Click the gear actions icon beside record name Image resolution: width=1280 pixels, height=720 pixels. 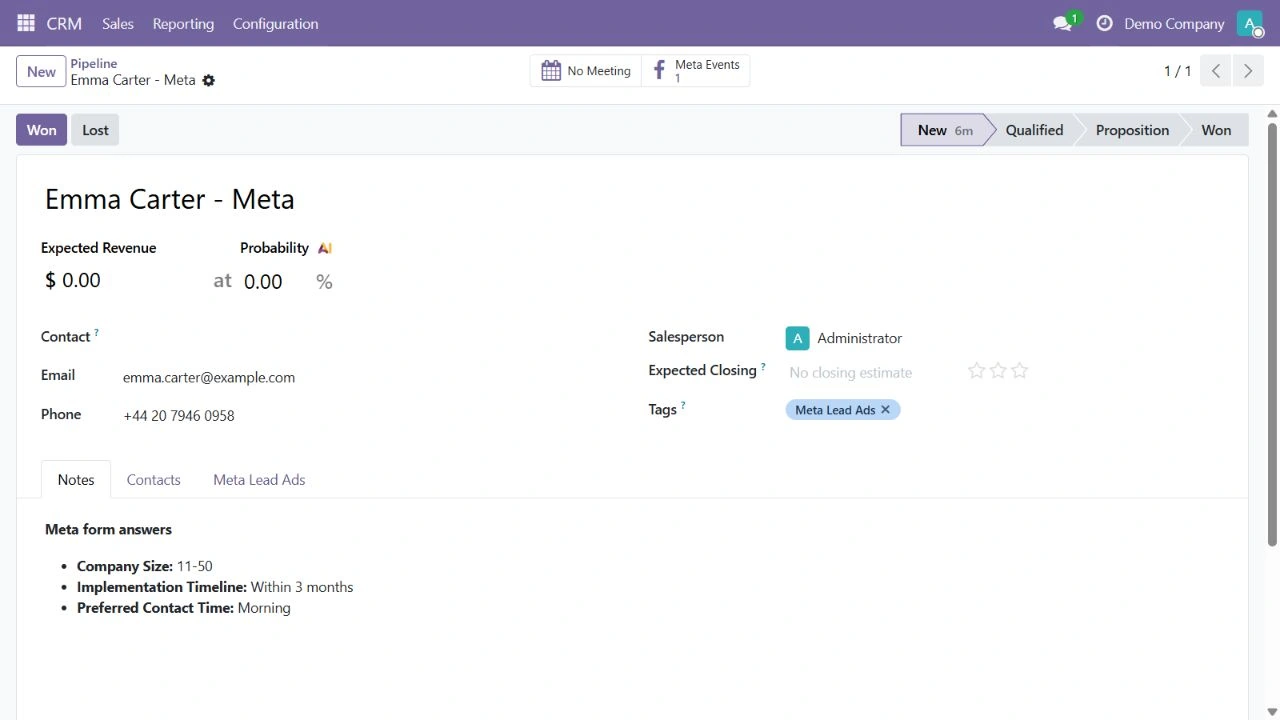(x=209, y=80)
